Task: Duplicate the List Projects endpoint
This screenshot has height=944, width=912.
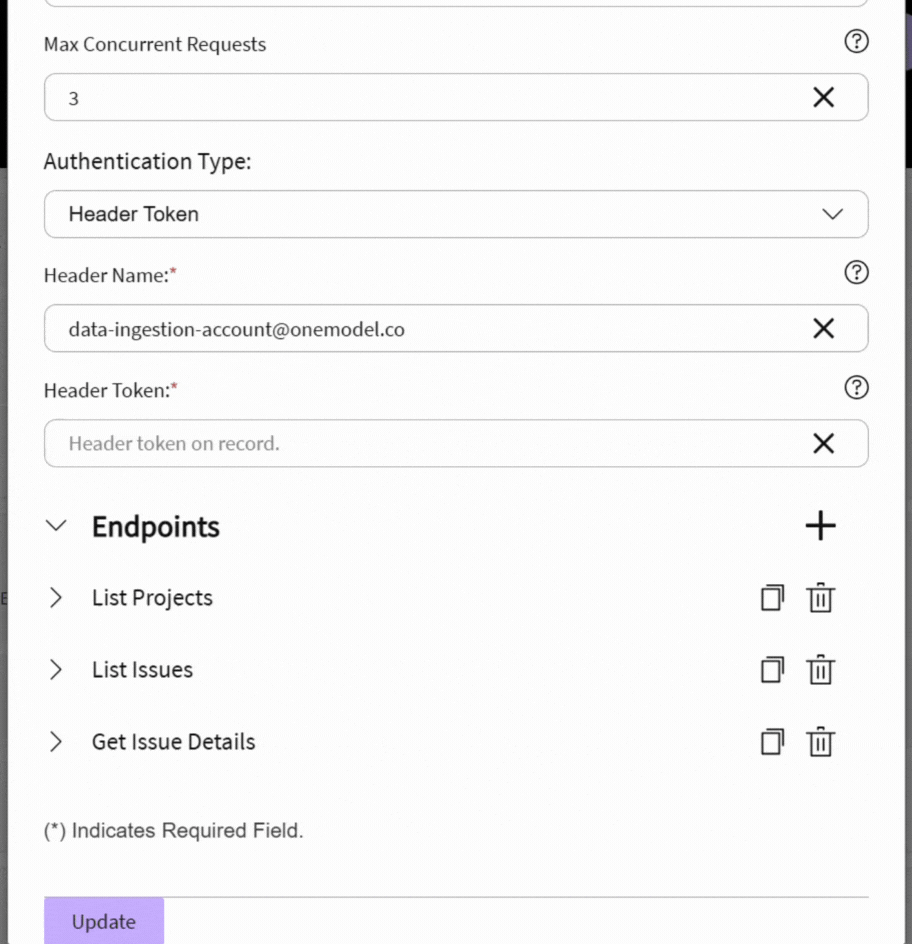Action: pos(772,598)
